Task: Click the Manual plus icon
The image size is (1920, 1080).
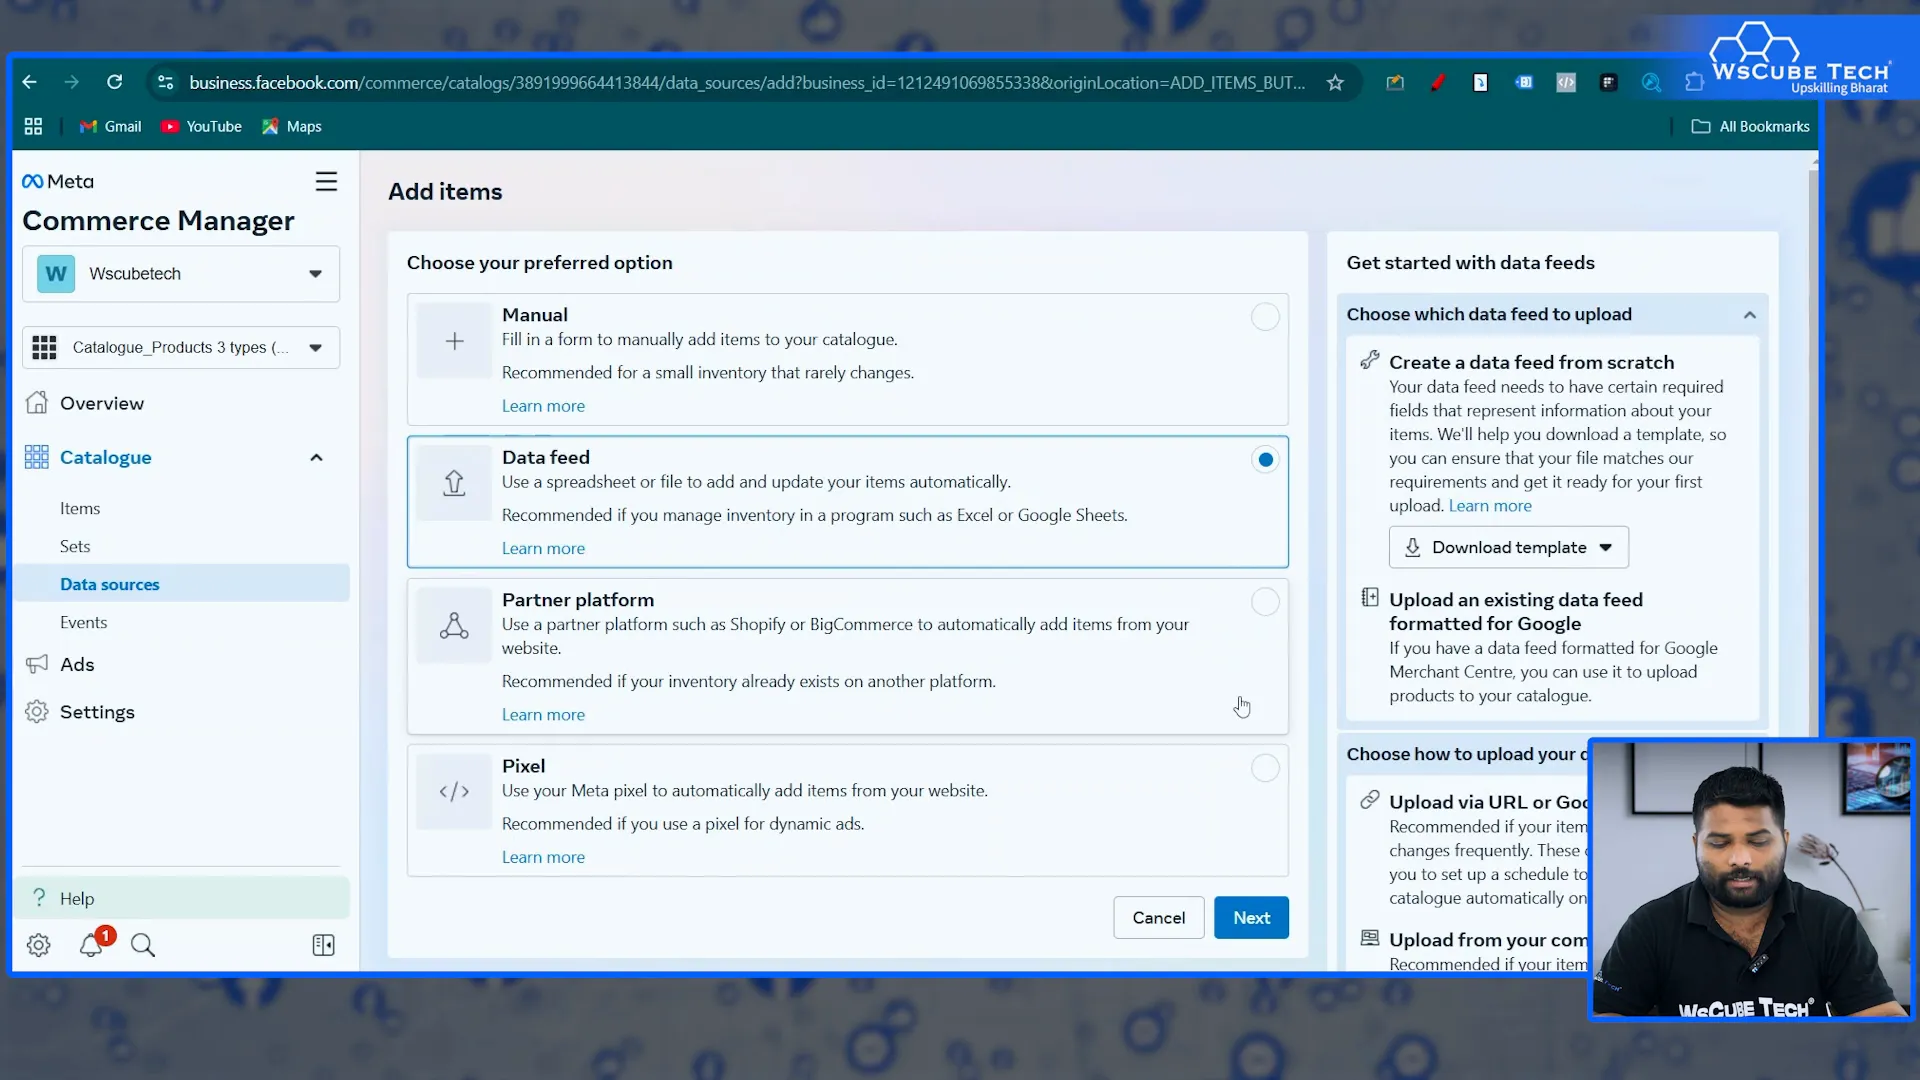Action: [x=454, y=341]
